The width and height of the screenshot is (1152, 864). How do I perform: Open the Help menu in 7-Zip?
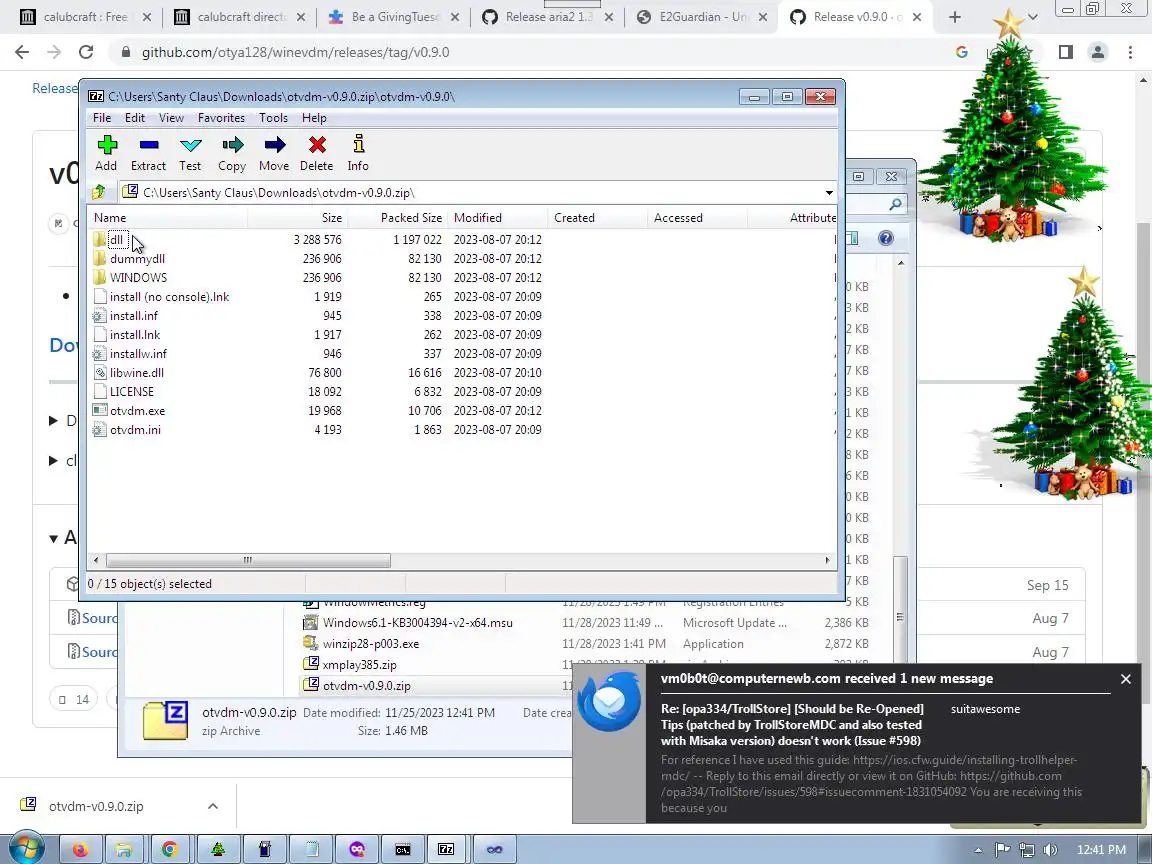(314, 118)
